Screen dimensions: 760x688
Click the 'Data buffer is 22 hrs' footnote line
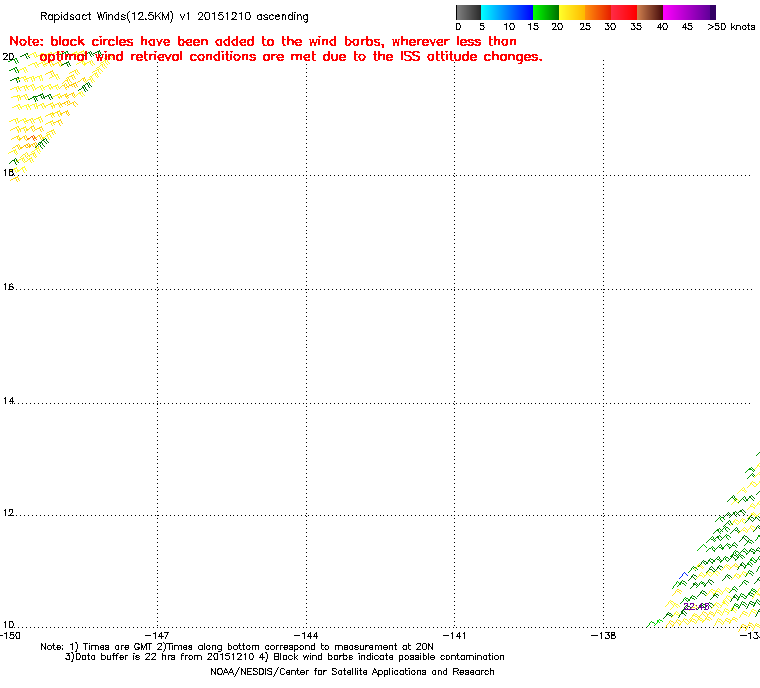(x=285, y=657)
